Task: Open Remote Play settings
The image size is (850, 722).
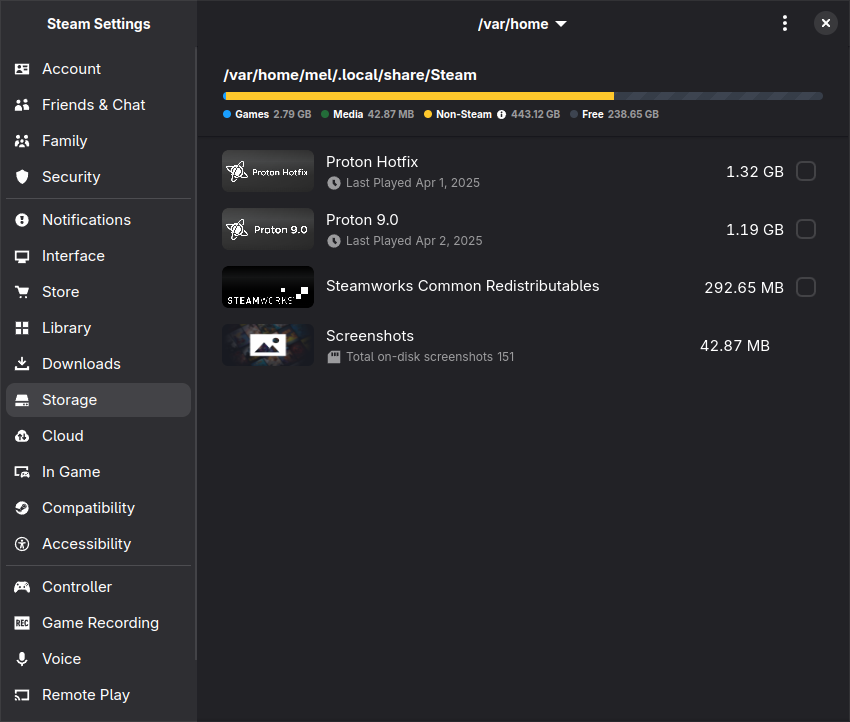Action: (x=98, y=695)
